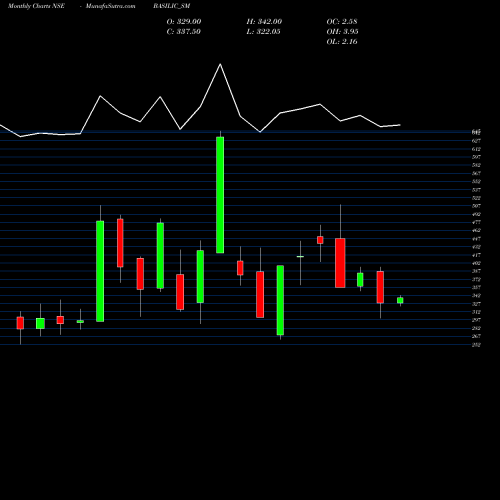Screen dimensions: 500x500
Task: Click the close value "C: 337.50"
Action: [184, 31]
